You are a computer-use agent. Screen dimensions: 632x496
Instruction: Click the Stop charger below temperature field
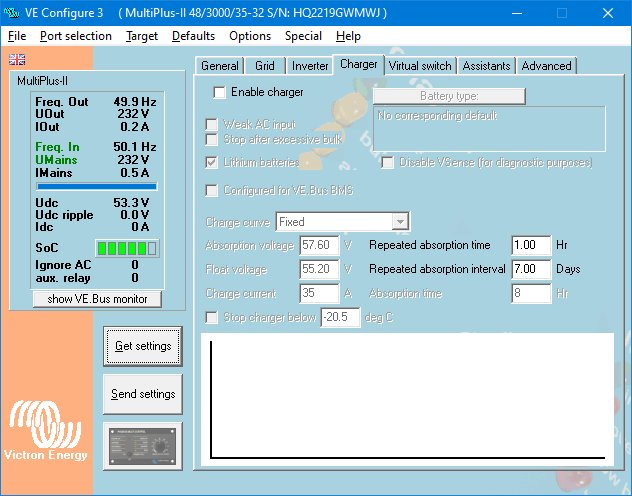(340, 318)
